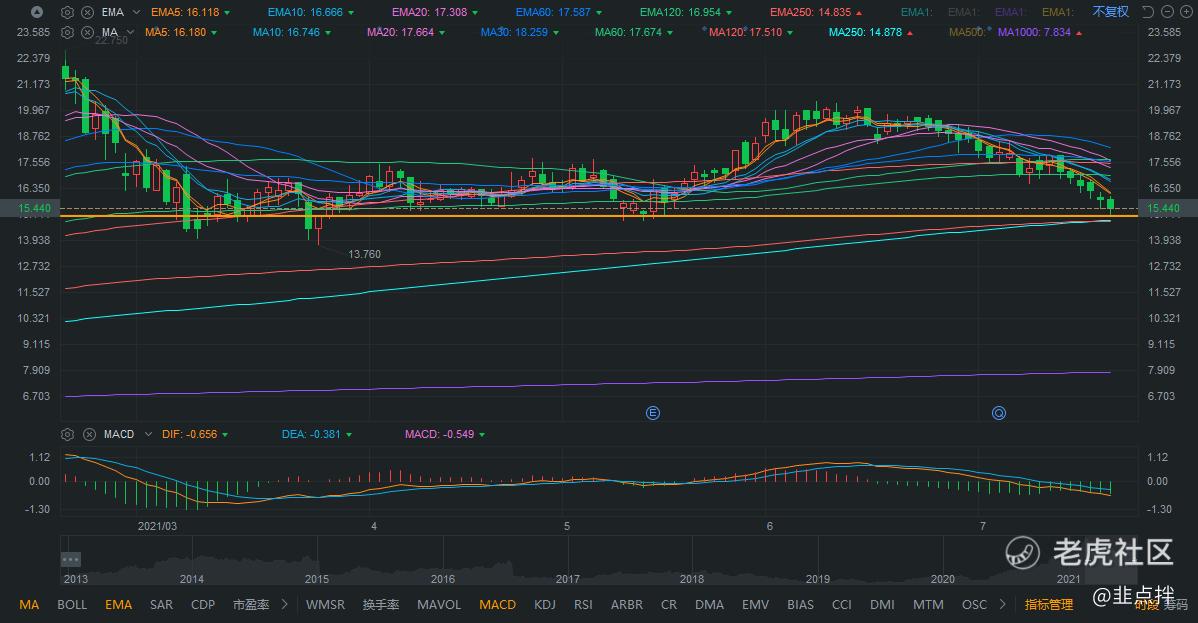
Task: Select the MA main indicator tab
Action: pos(29,605)
